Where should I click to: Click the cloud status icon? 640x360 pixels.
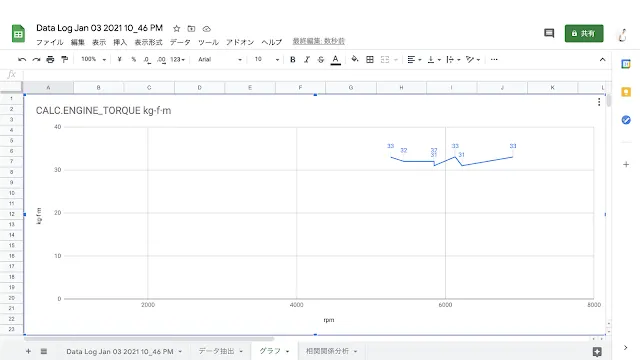(x=207, y=29)
